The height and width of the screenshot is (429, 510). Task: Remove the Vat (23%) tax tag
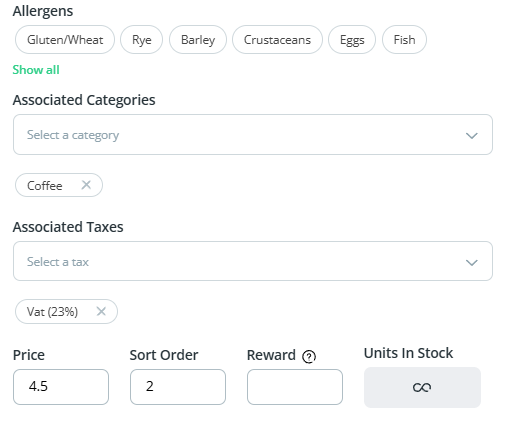pos(101,311)
